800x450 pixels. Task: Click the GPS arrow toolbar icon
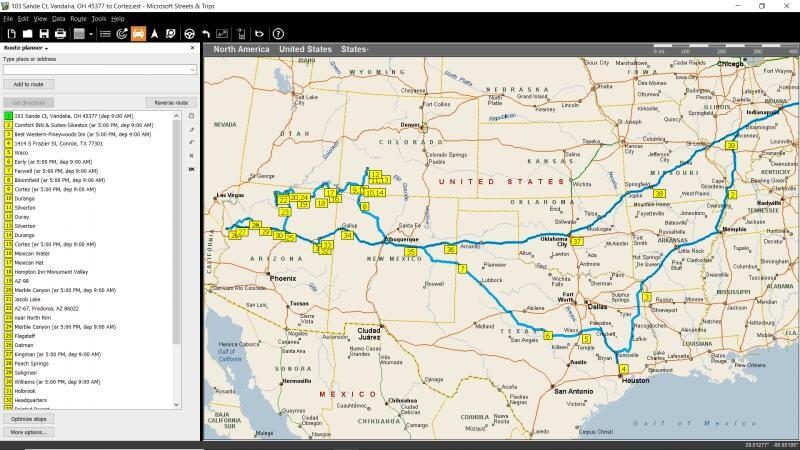click(x=155, y=34)
